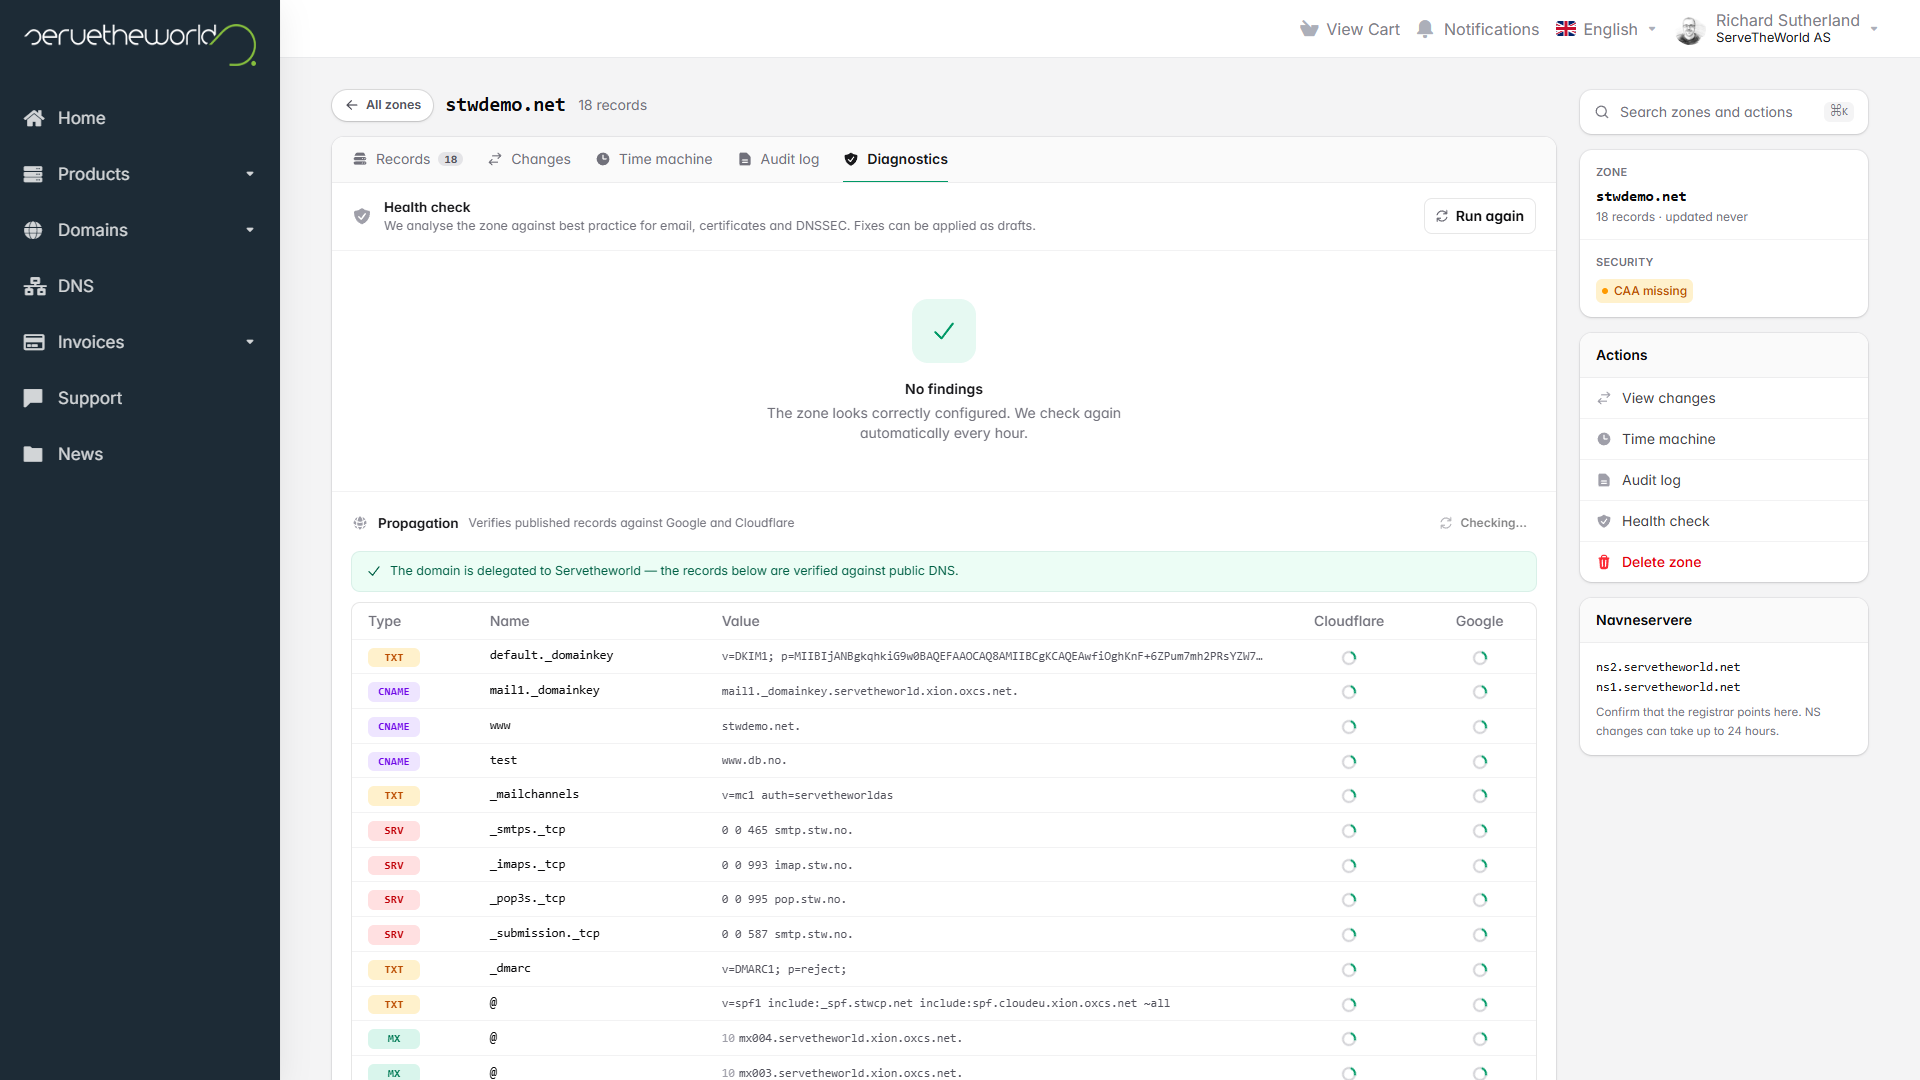This screenshot has width=1920, height=1080.
Task: Click the trash icon beside Delete zone
Action: coord(1604,562)
